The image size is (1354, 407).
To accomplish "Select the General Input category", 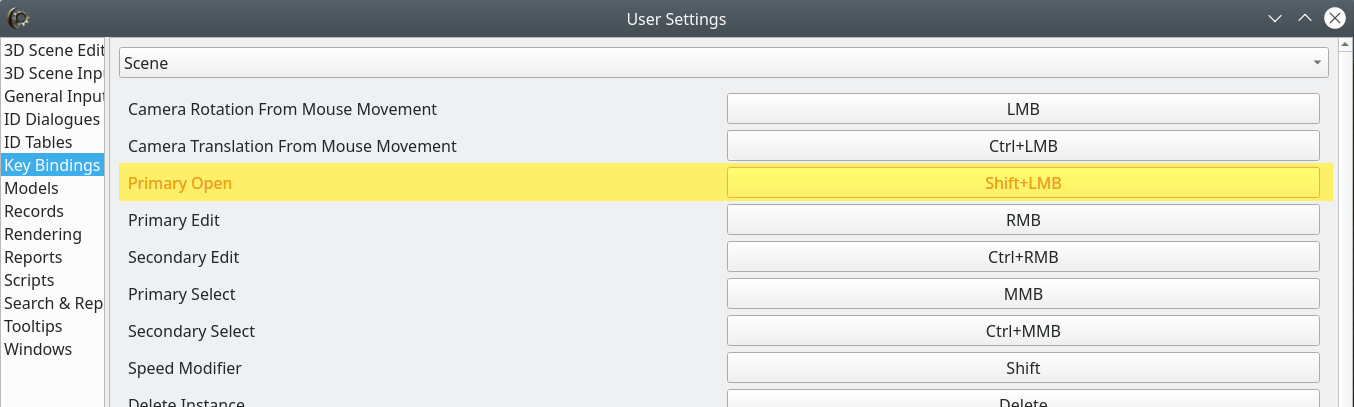I will click(53, 96).
